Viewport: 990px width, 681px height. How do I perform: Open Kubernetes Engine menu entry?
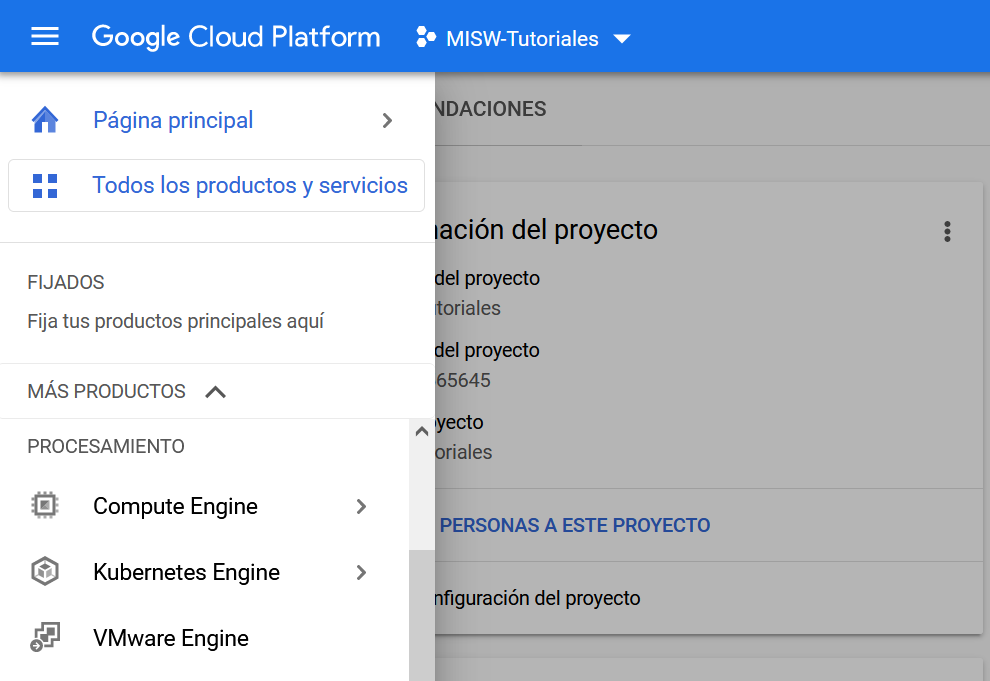click(x=186, y=572)
